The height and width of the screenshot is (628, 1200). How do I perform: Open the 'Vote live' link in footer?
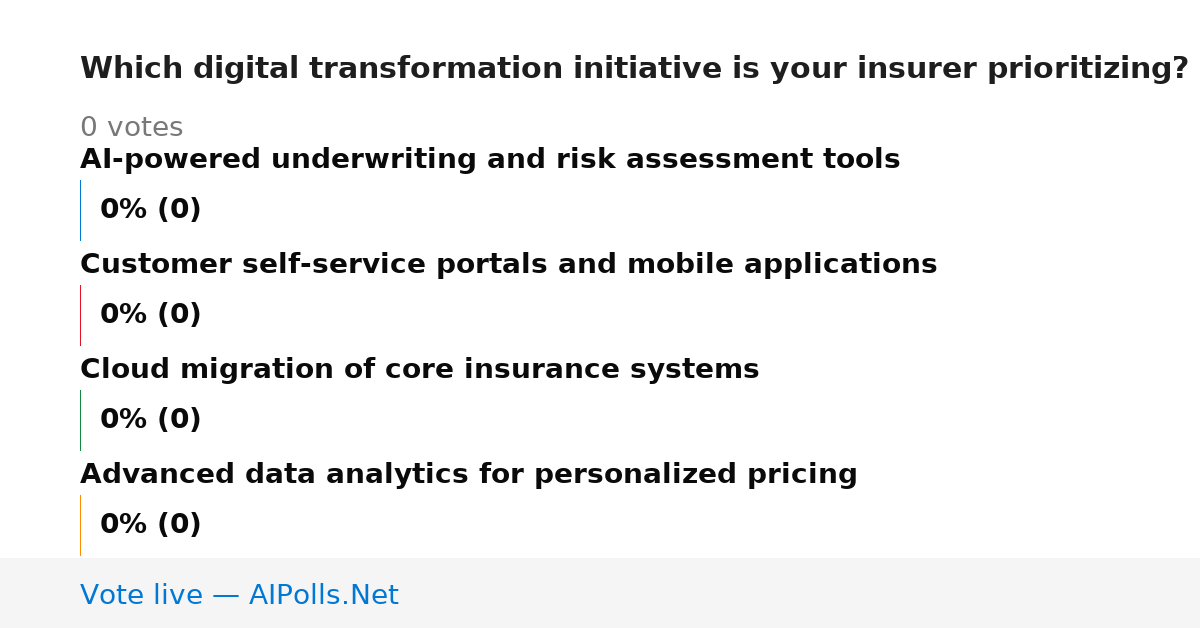point(239,596)
